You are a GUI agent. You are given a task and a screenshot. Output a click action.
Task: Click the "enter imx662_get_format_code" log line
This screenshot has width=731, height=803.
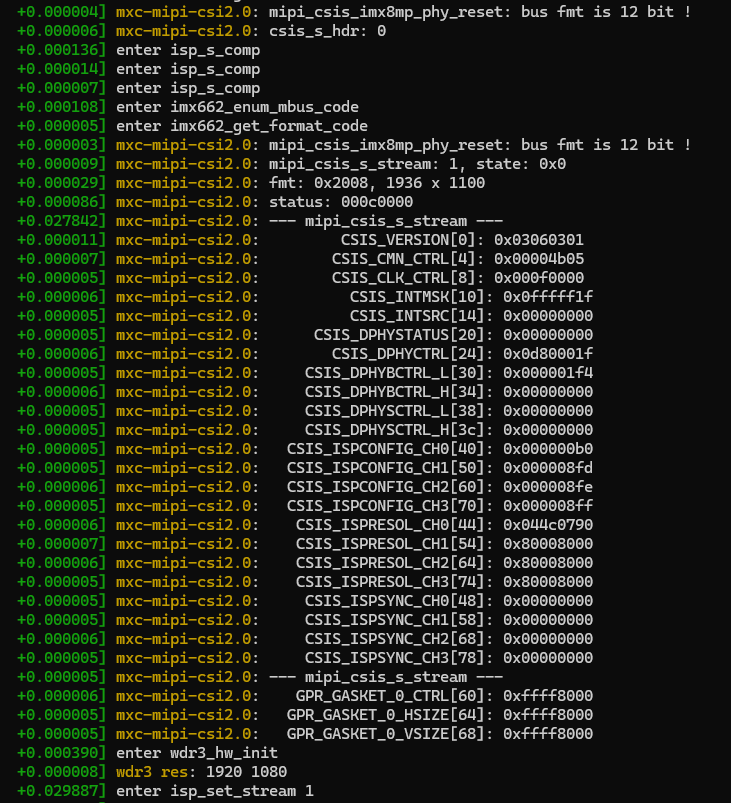pos(242,126)
